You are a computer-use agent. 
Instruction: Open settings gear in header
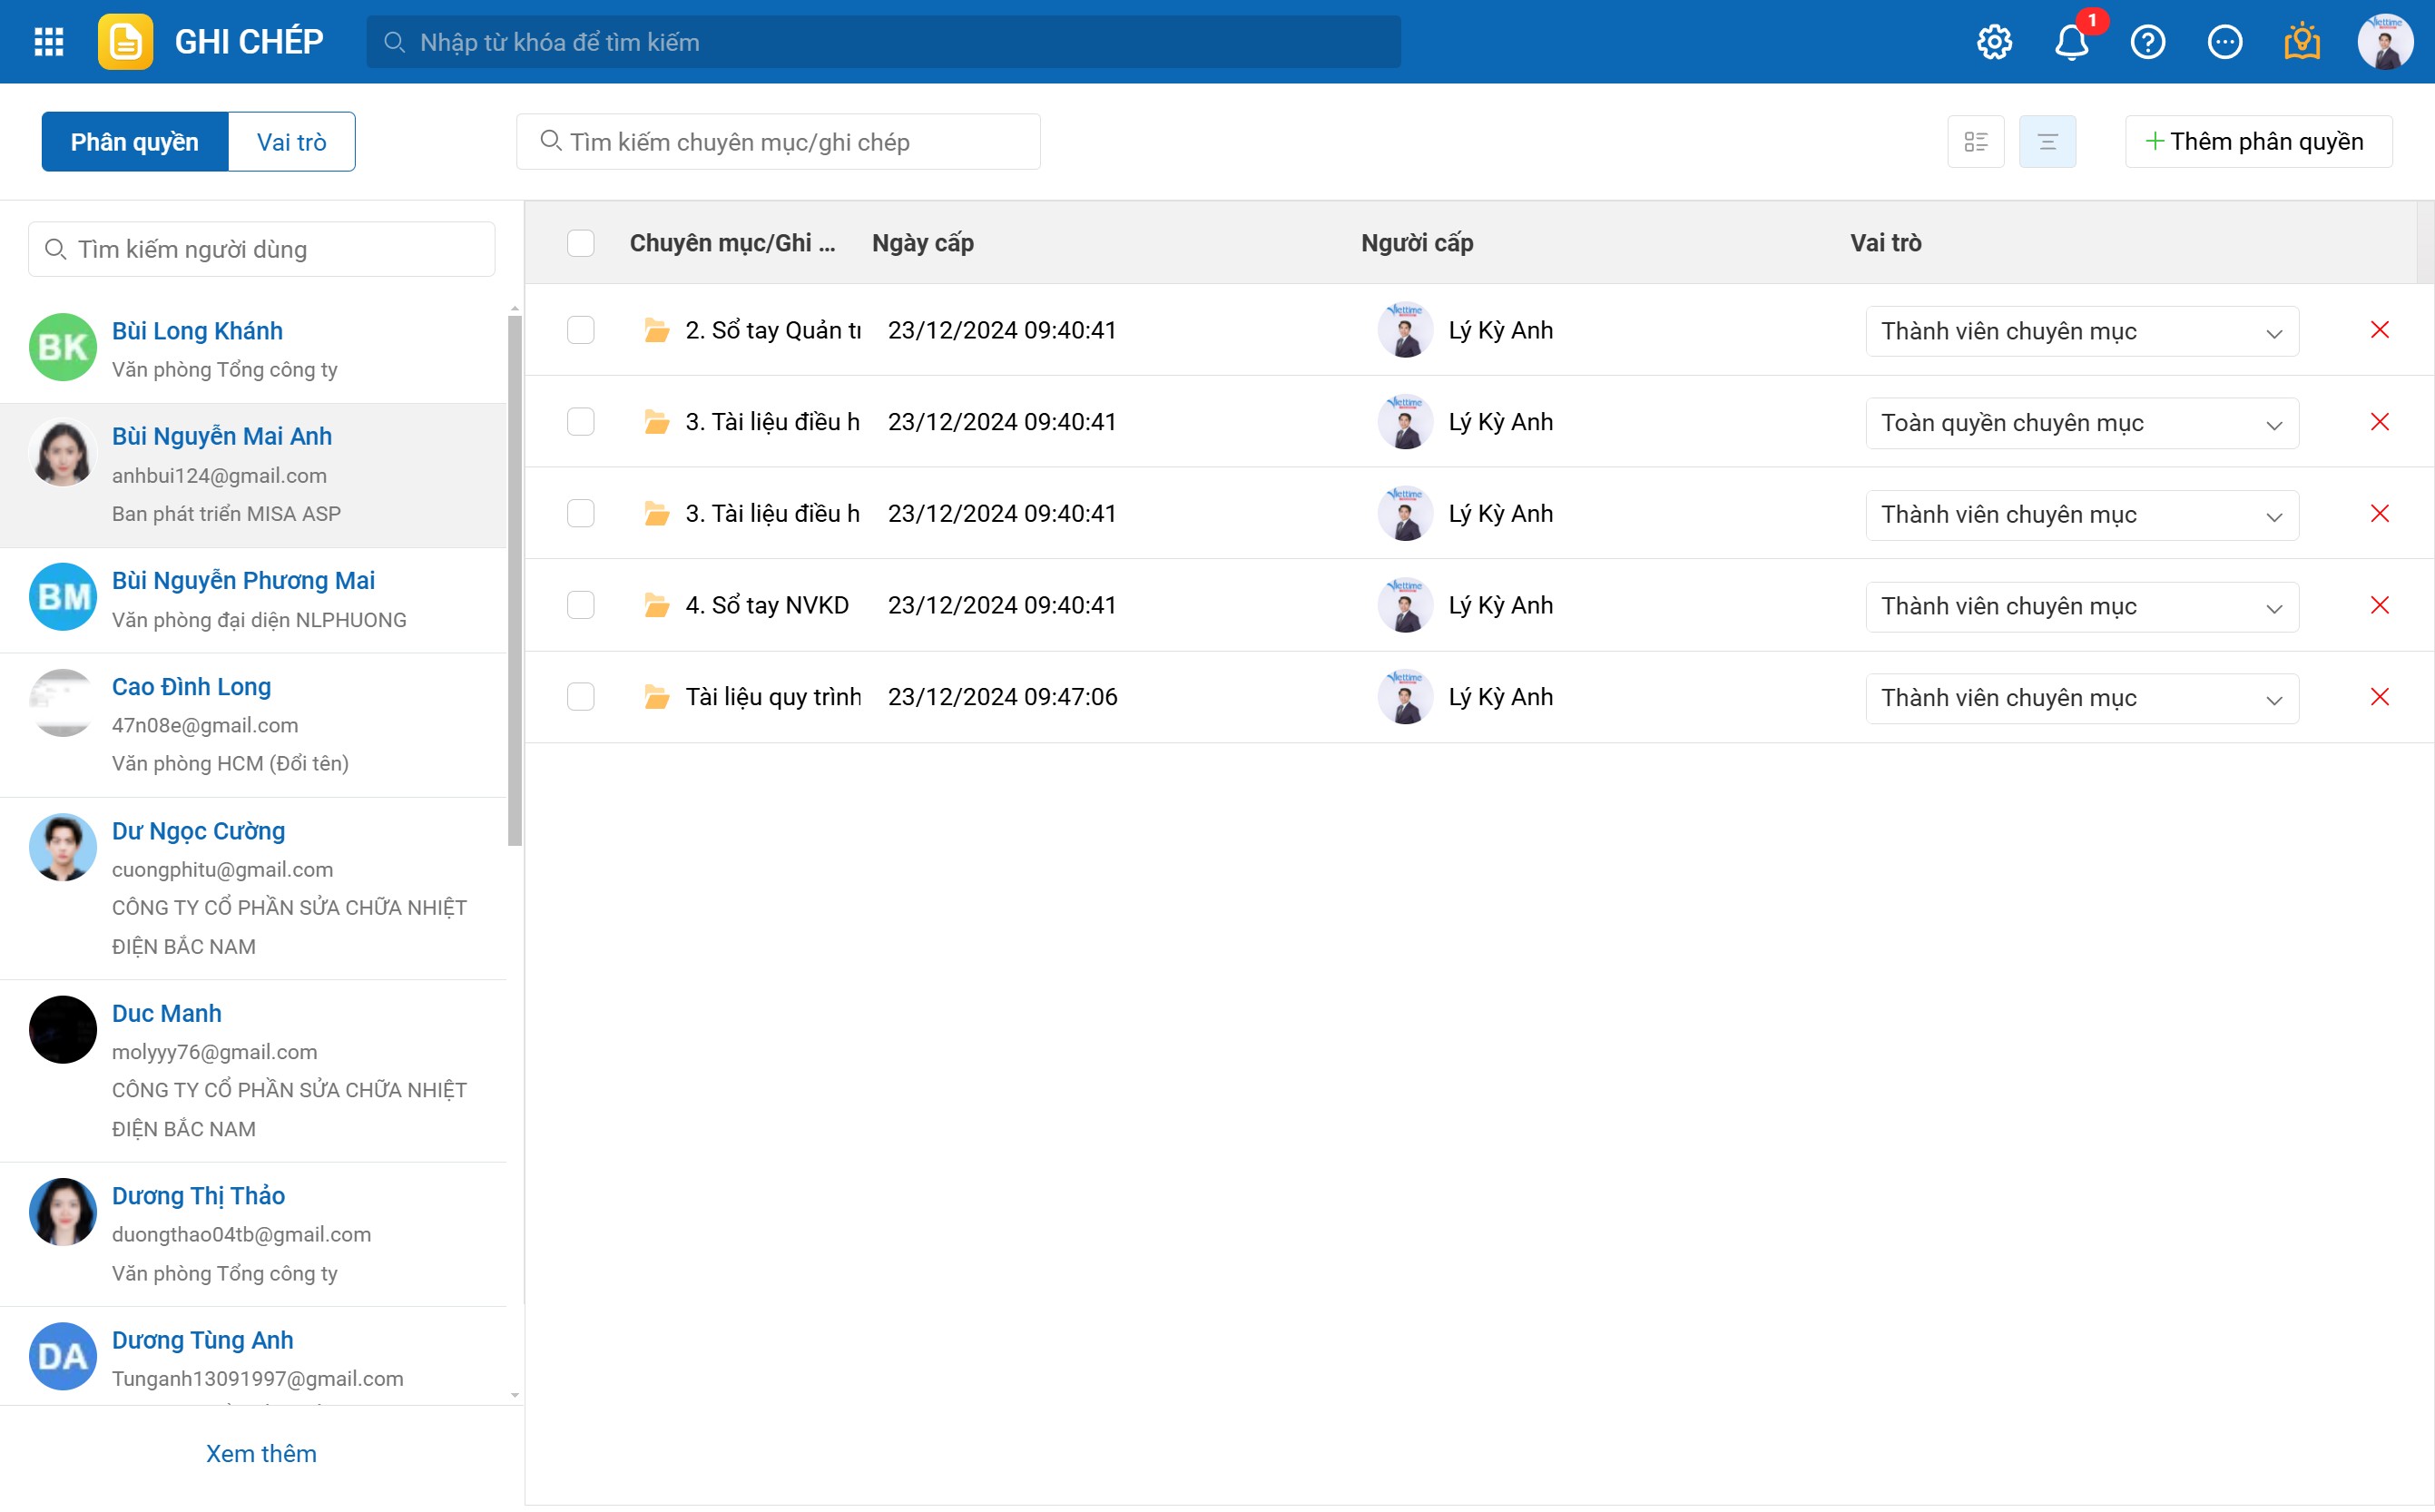(1993, 42)
